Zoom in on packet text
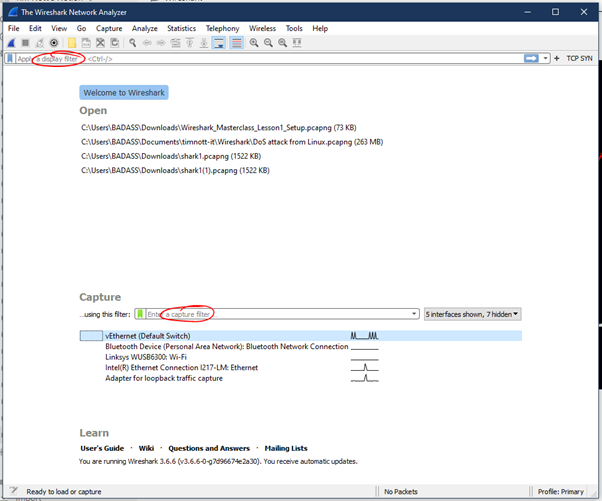The image size is (602, 501). click(x=255, y=43)
